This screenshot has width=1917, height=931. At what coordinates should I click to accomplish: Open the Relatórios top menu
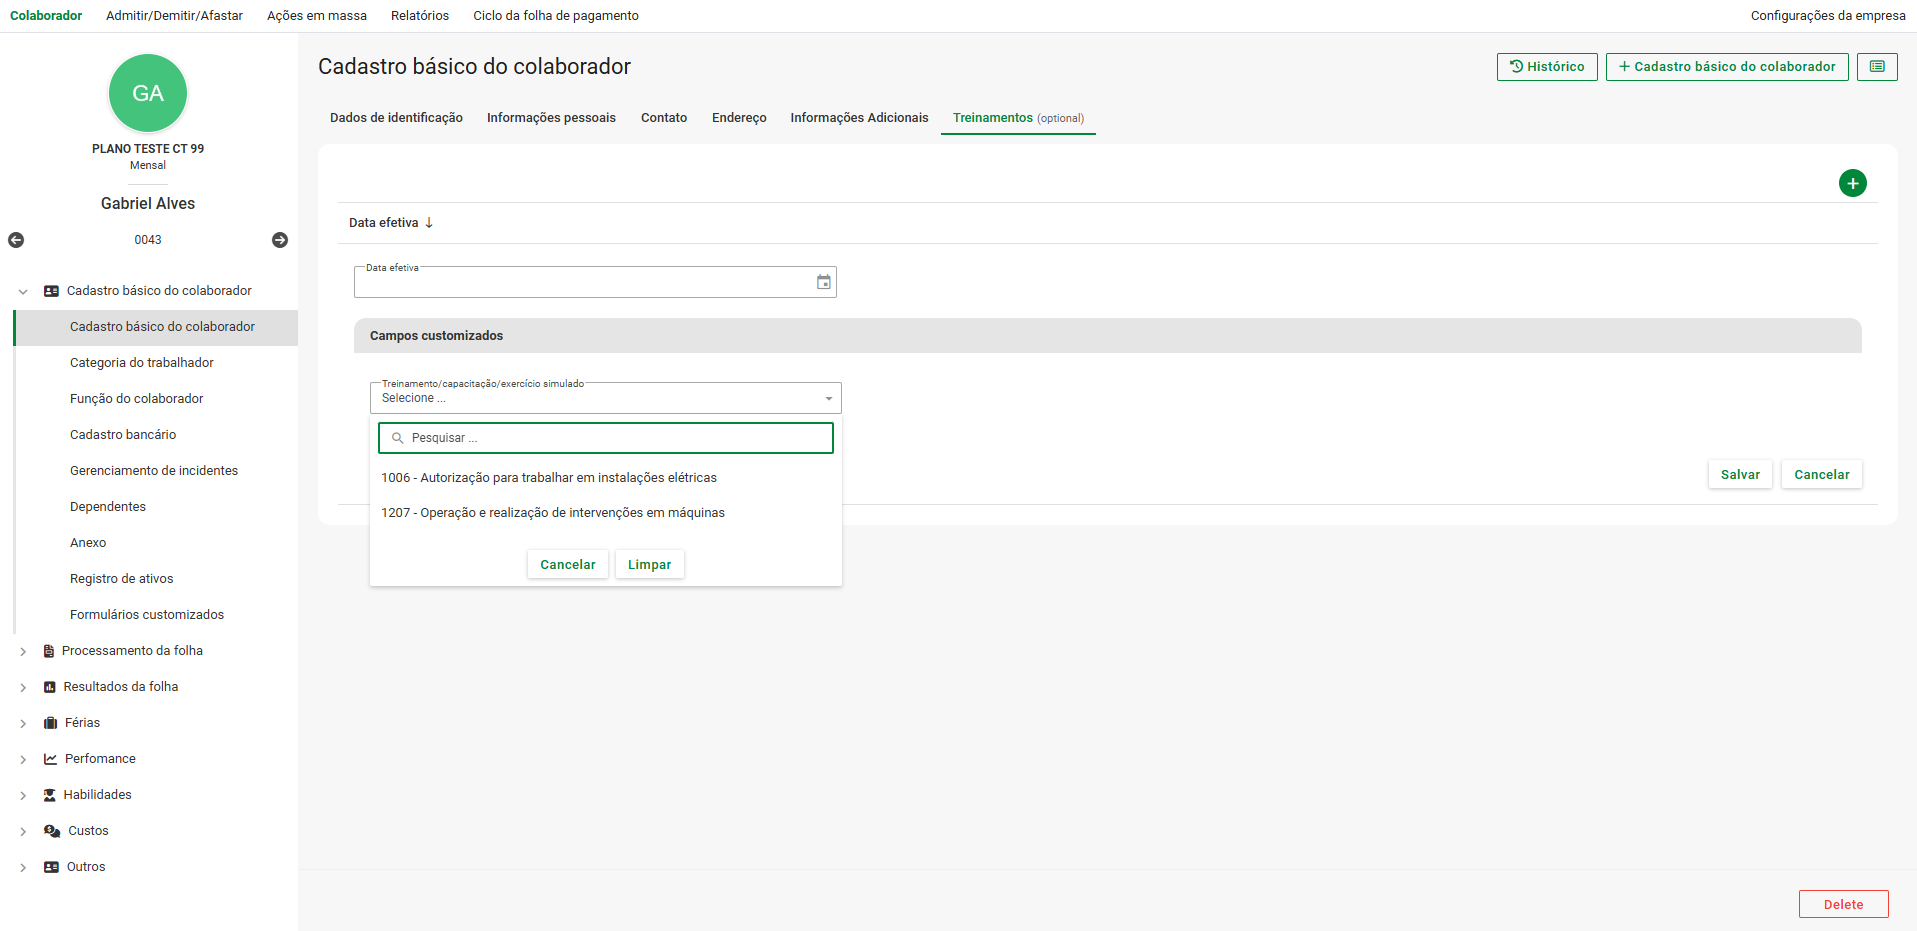point(419,16)
